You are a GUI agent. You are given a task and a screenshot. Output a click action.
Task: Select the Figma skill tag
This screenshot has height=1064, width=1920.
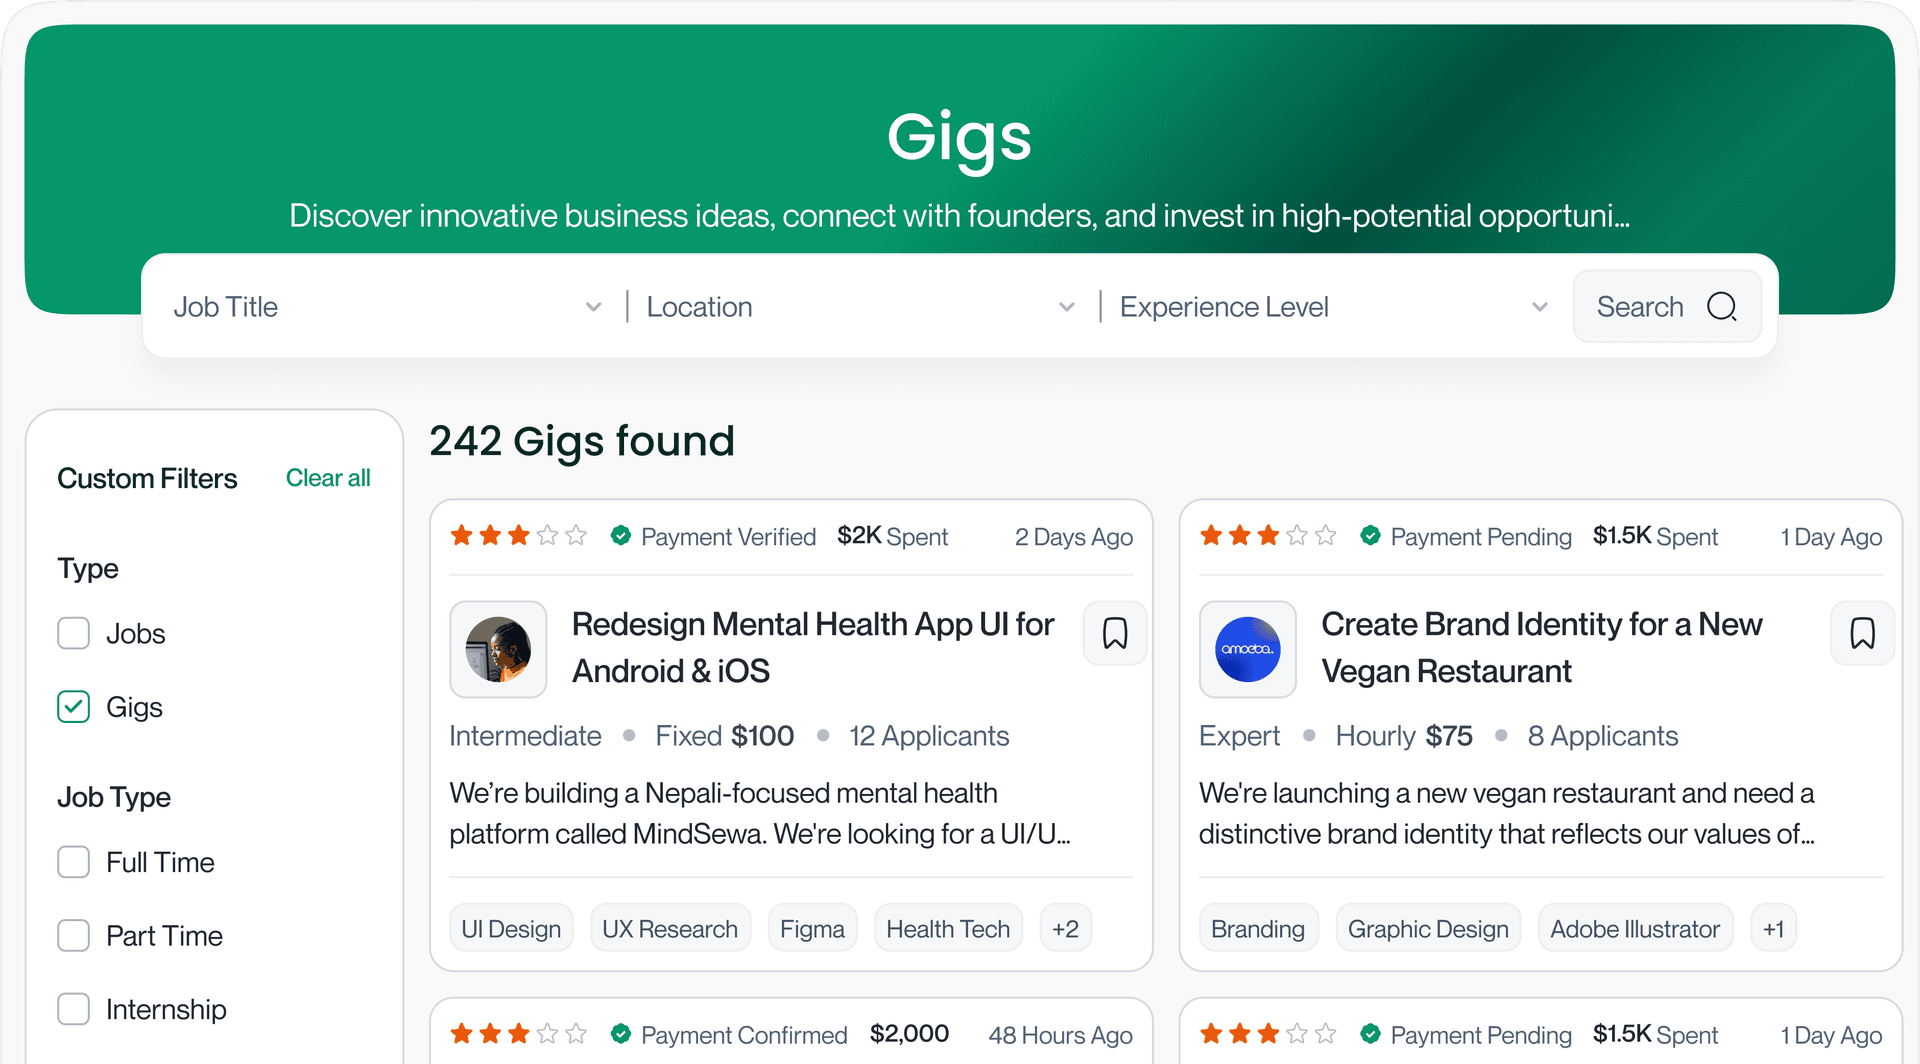[812, 929]
